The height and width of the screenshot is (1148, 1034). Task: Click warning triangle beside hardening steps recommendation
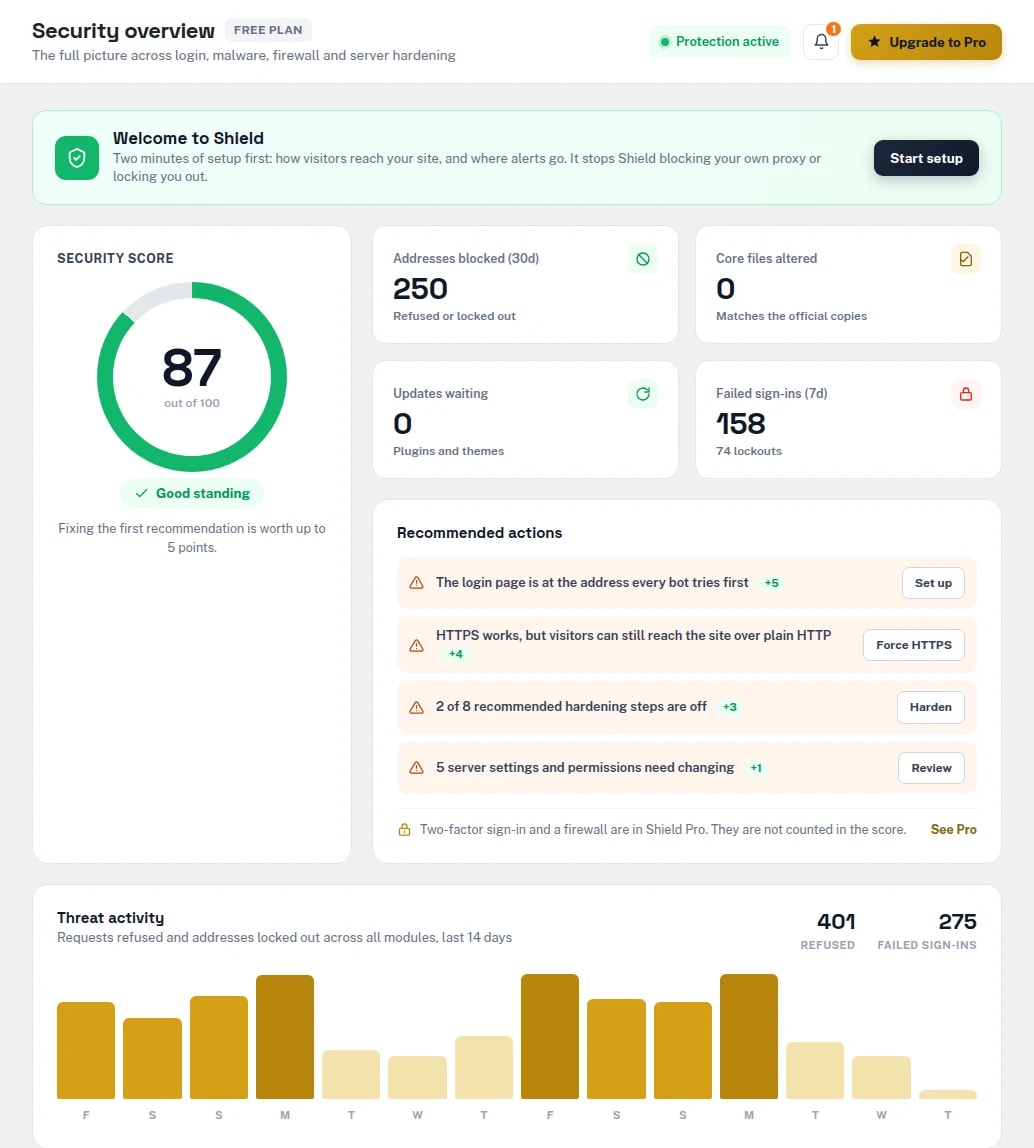(416, 707)
